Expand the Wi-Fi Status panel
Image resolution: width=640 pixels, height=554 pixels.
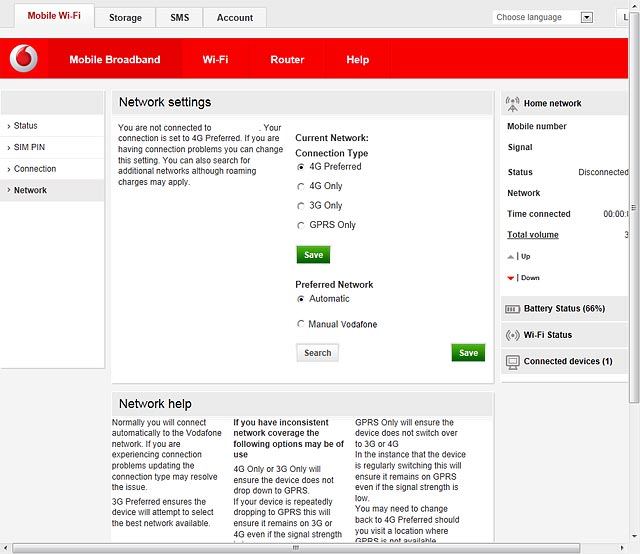[x=564, y=335]
